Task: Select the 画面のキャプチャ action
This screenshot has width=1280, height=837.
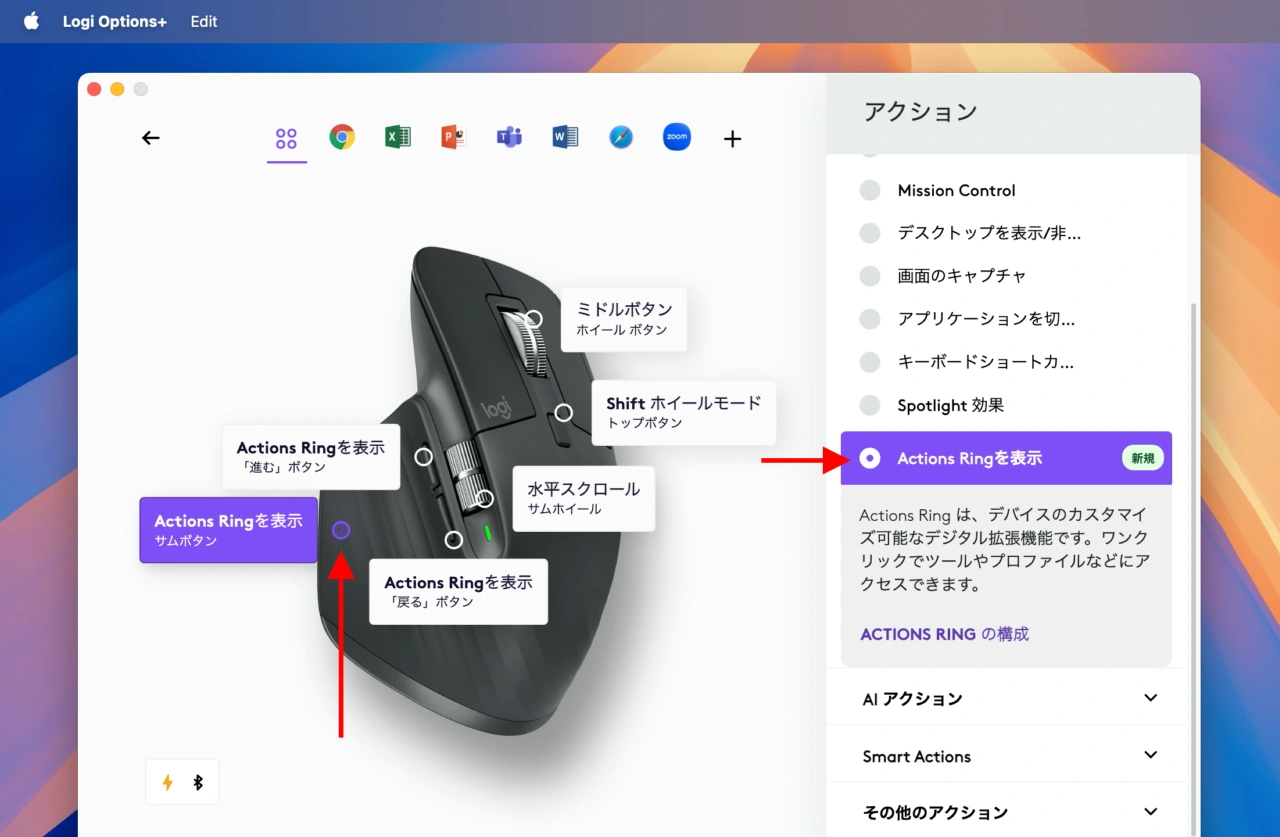Action: 869,276
